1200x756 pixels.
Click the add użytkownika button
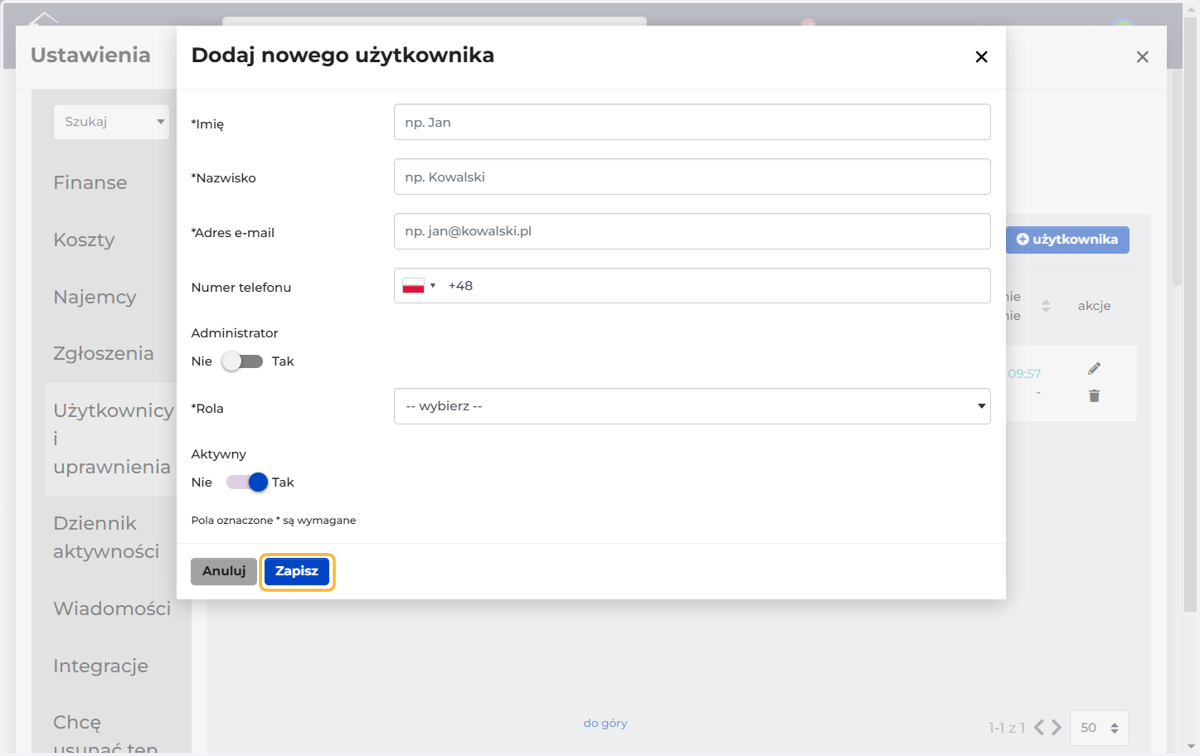[x=1067, y=240]
